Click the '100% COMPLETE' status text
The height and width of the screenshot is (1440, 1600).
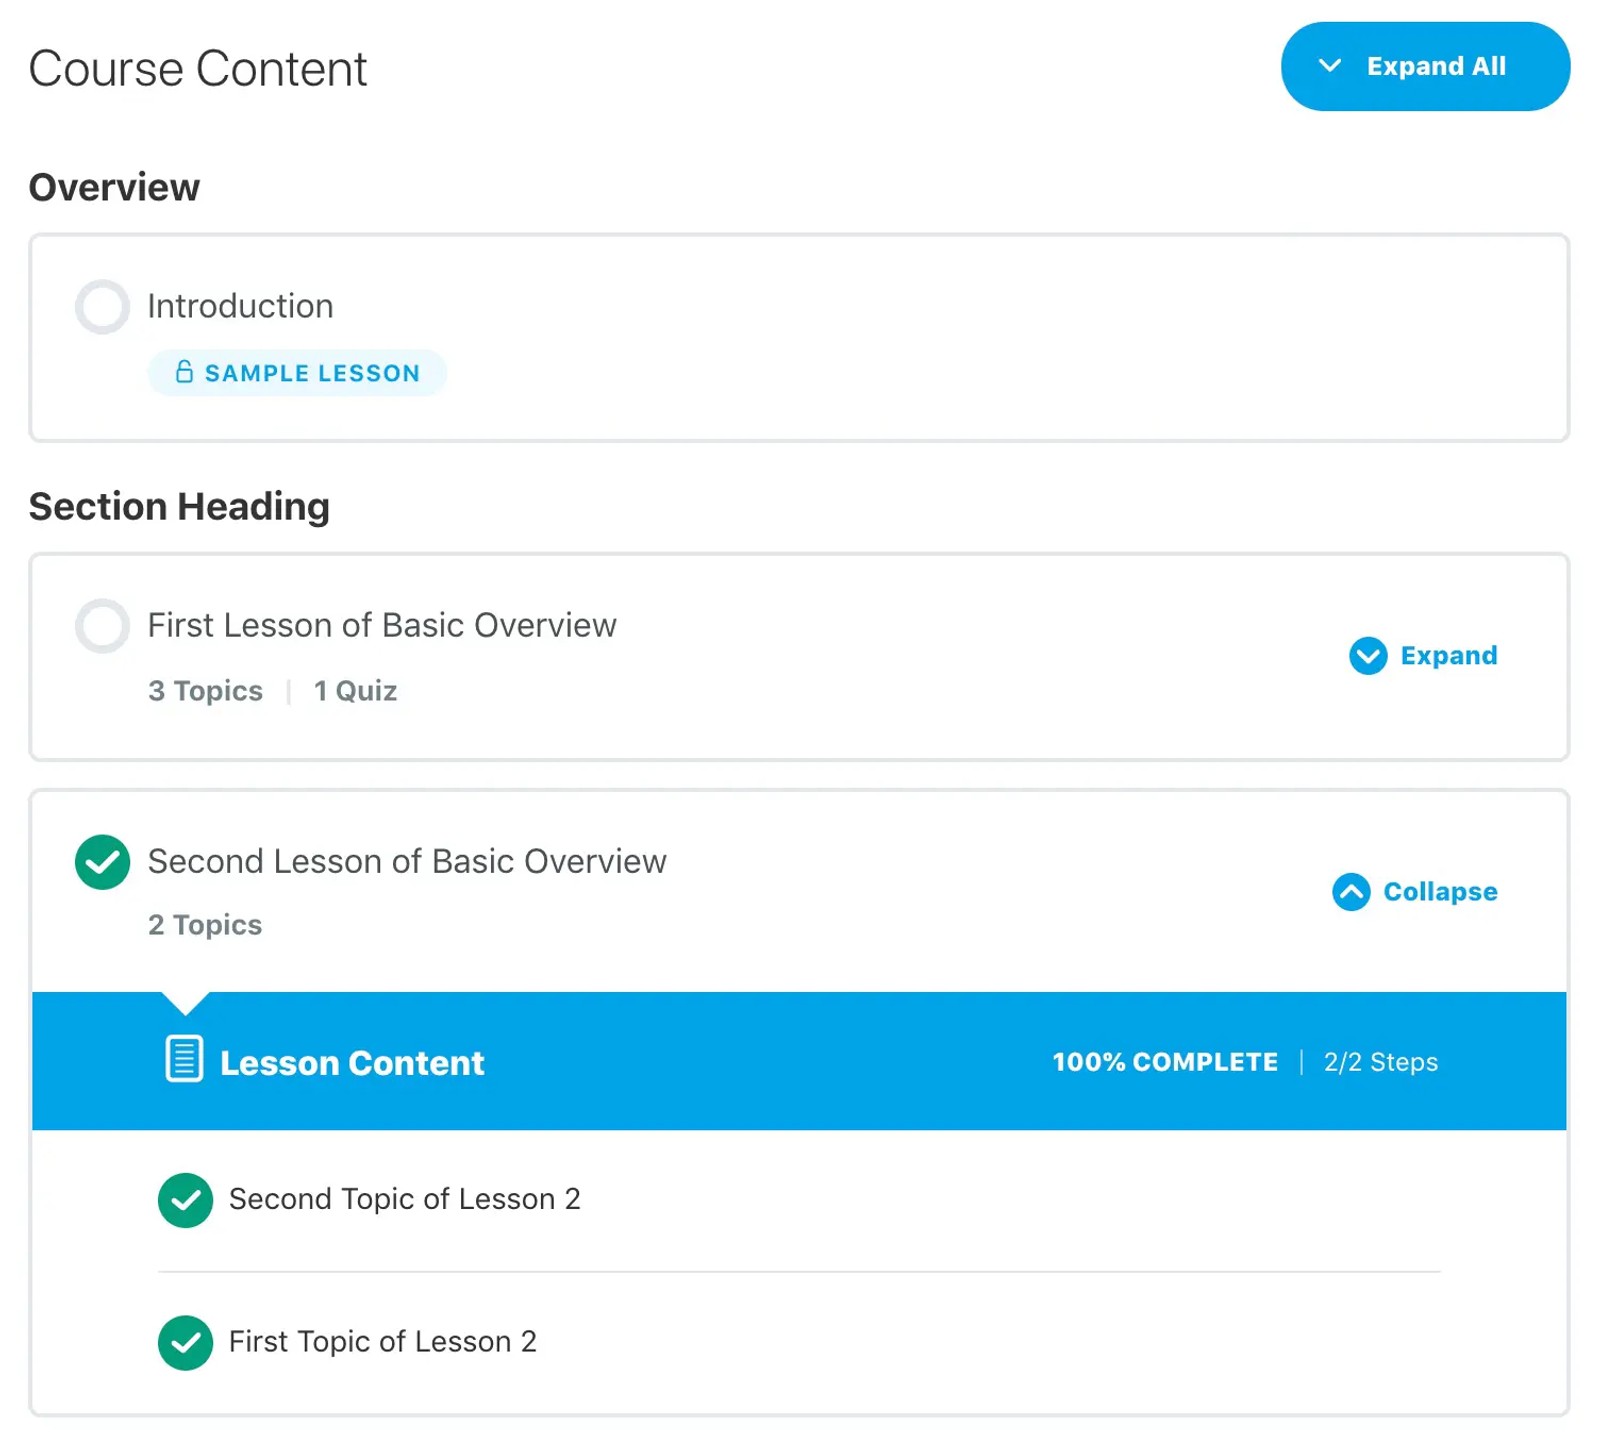tap(1165, 1062)
